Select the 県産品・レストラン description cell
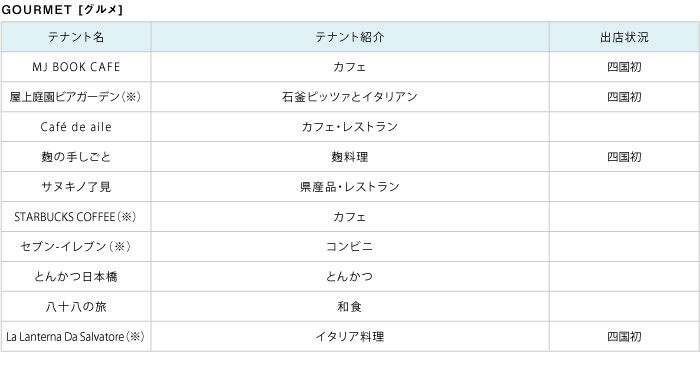Image resolution: width=700 pixels, height=372 pixels. [x=350, y=187]
